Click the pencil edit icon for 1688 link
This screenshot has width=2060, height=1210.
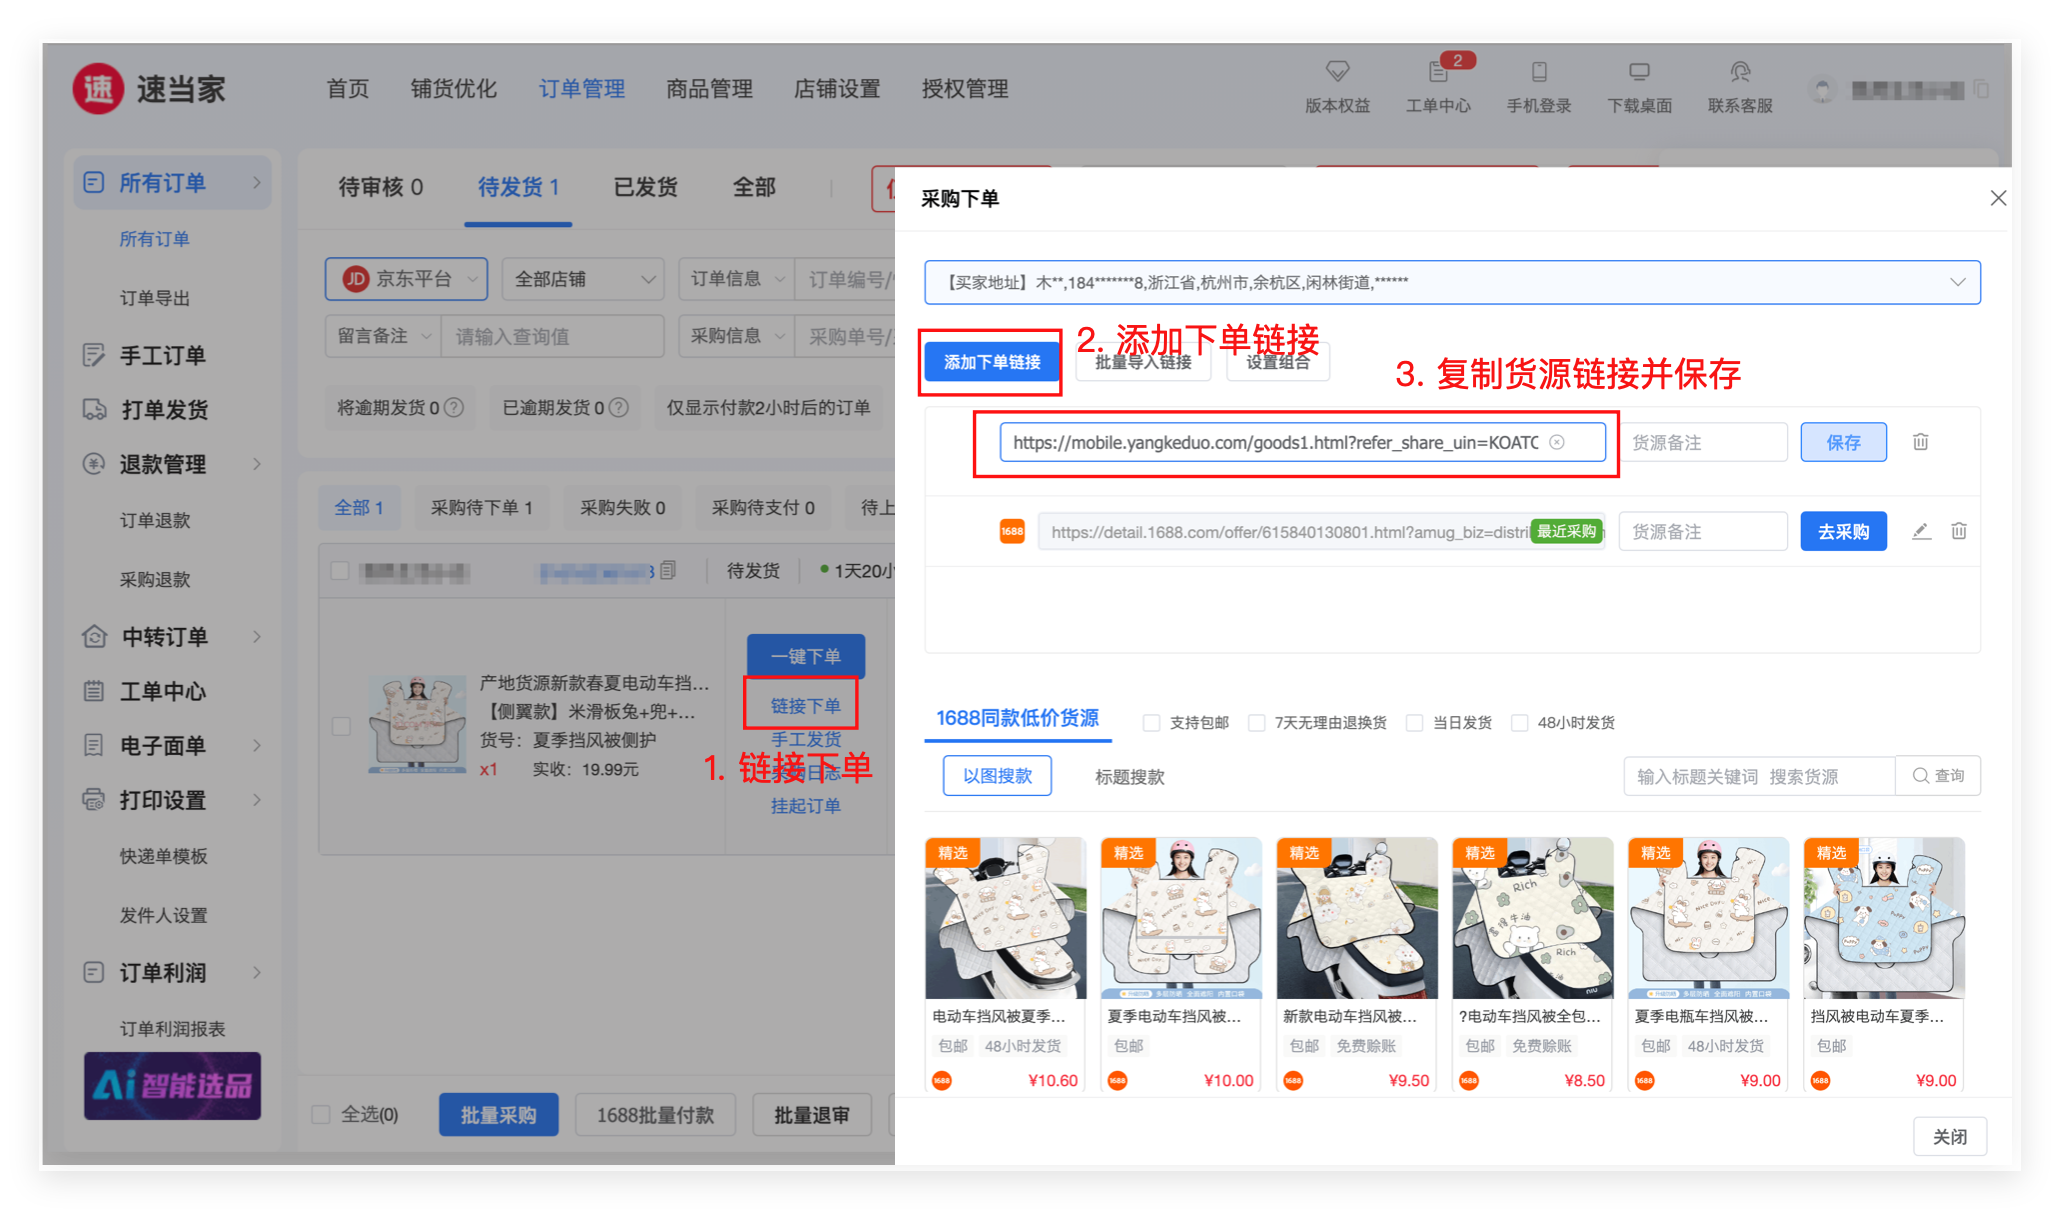coord(1921,531)
